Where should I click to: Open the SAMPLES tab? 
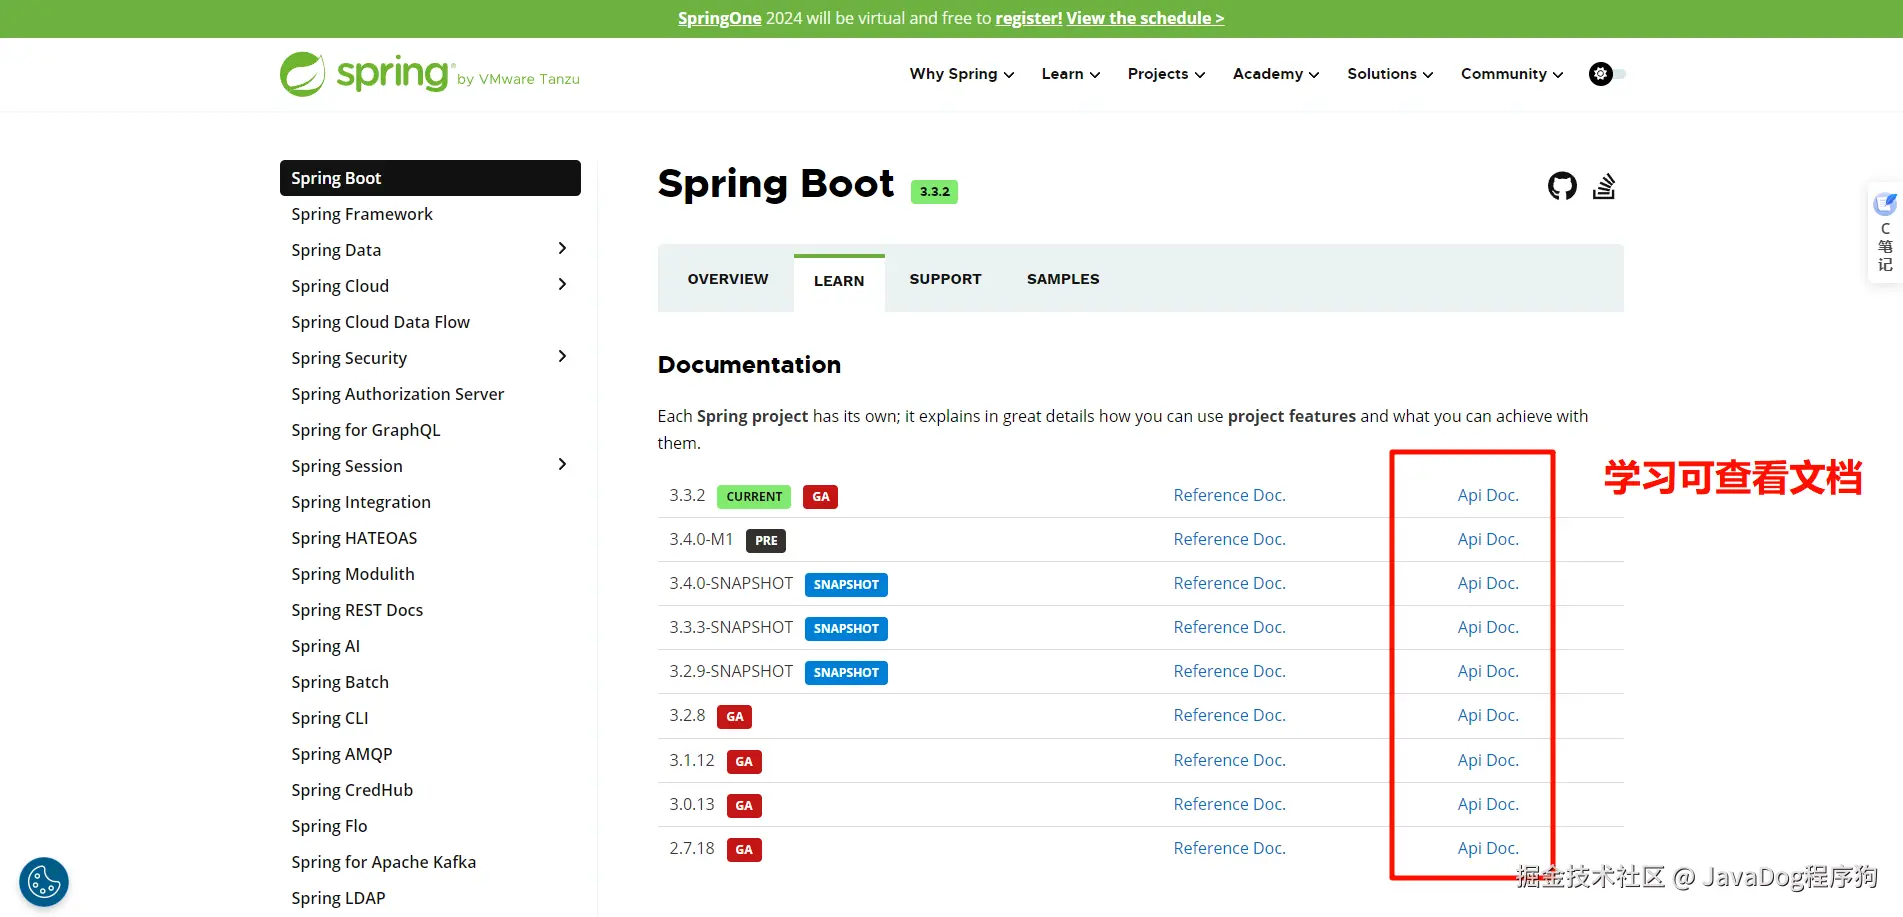pyautogui.click(x=1063, y=279)
